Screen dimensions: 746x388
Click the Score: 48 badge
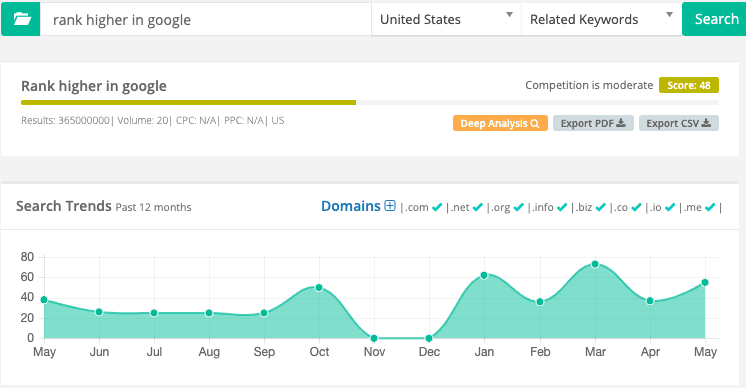[x=688, y=85]
